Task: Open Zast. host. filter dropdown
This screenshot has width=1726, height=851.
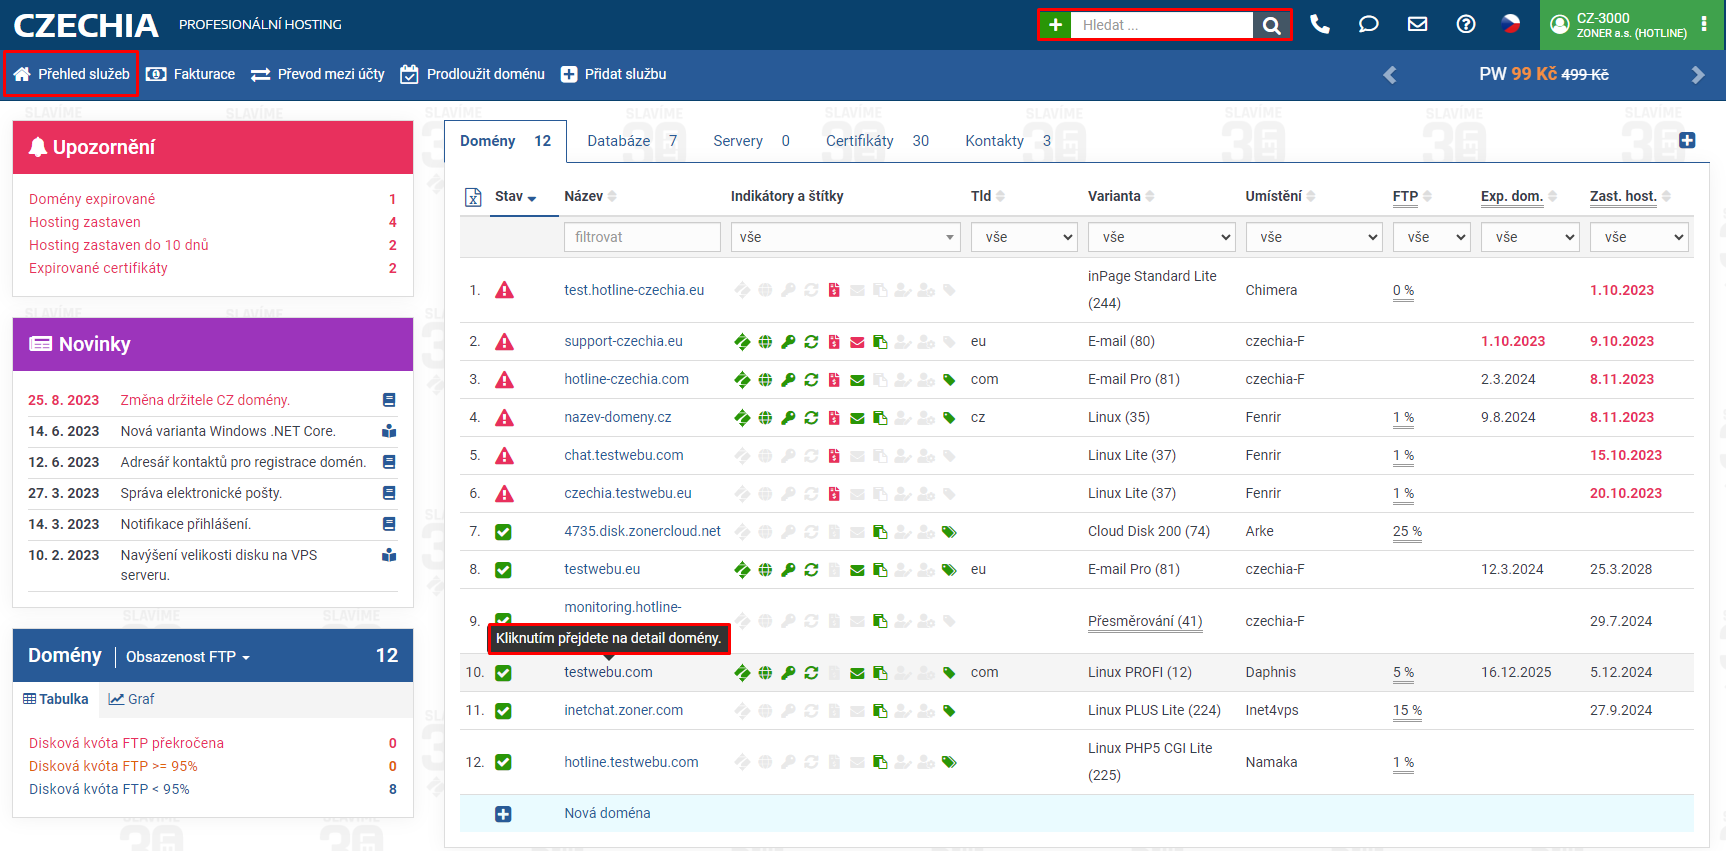Action: (1639, 237)
